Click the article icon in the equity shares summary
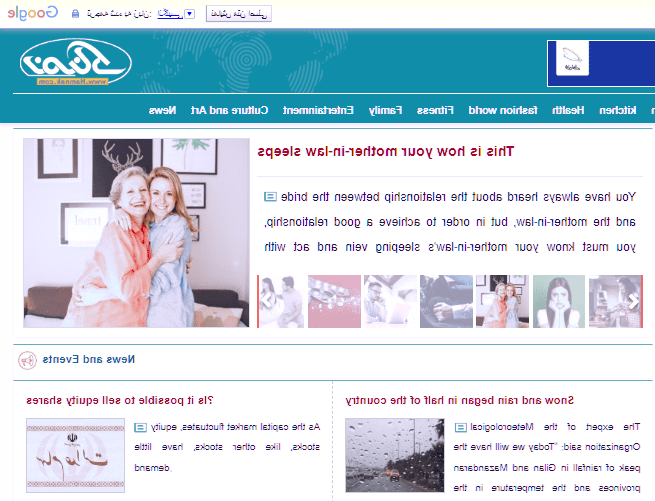655x501 pixels. click(x=139, y=428)
